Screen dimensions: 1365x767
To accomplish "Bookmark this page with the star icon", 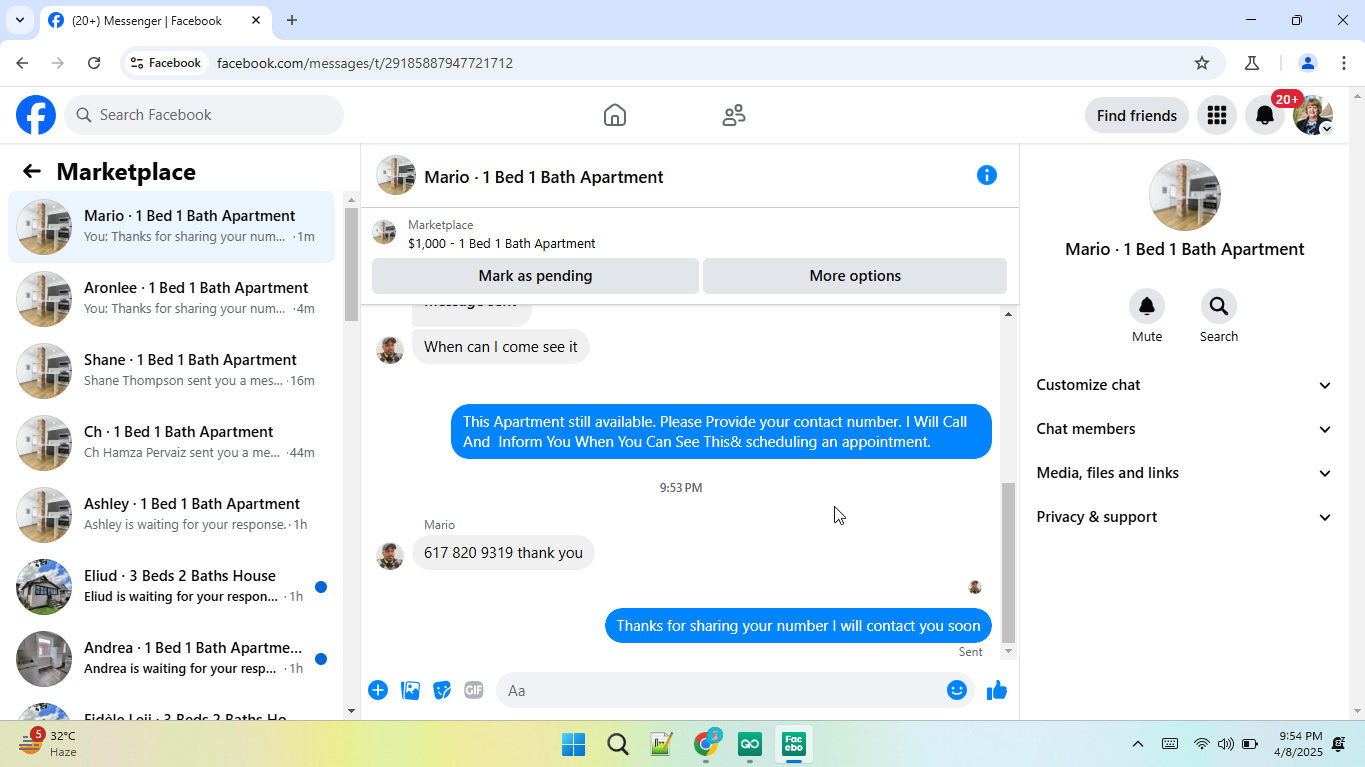I will 1202,63.
